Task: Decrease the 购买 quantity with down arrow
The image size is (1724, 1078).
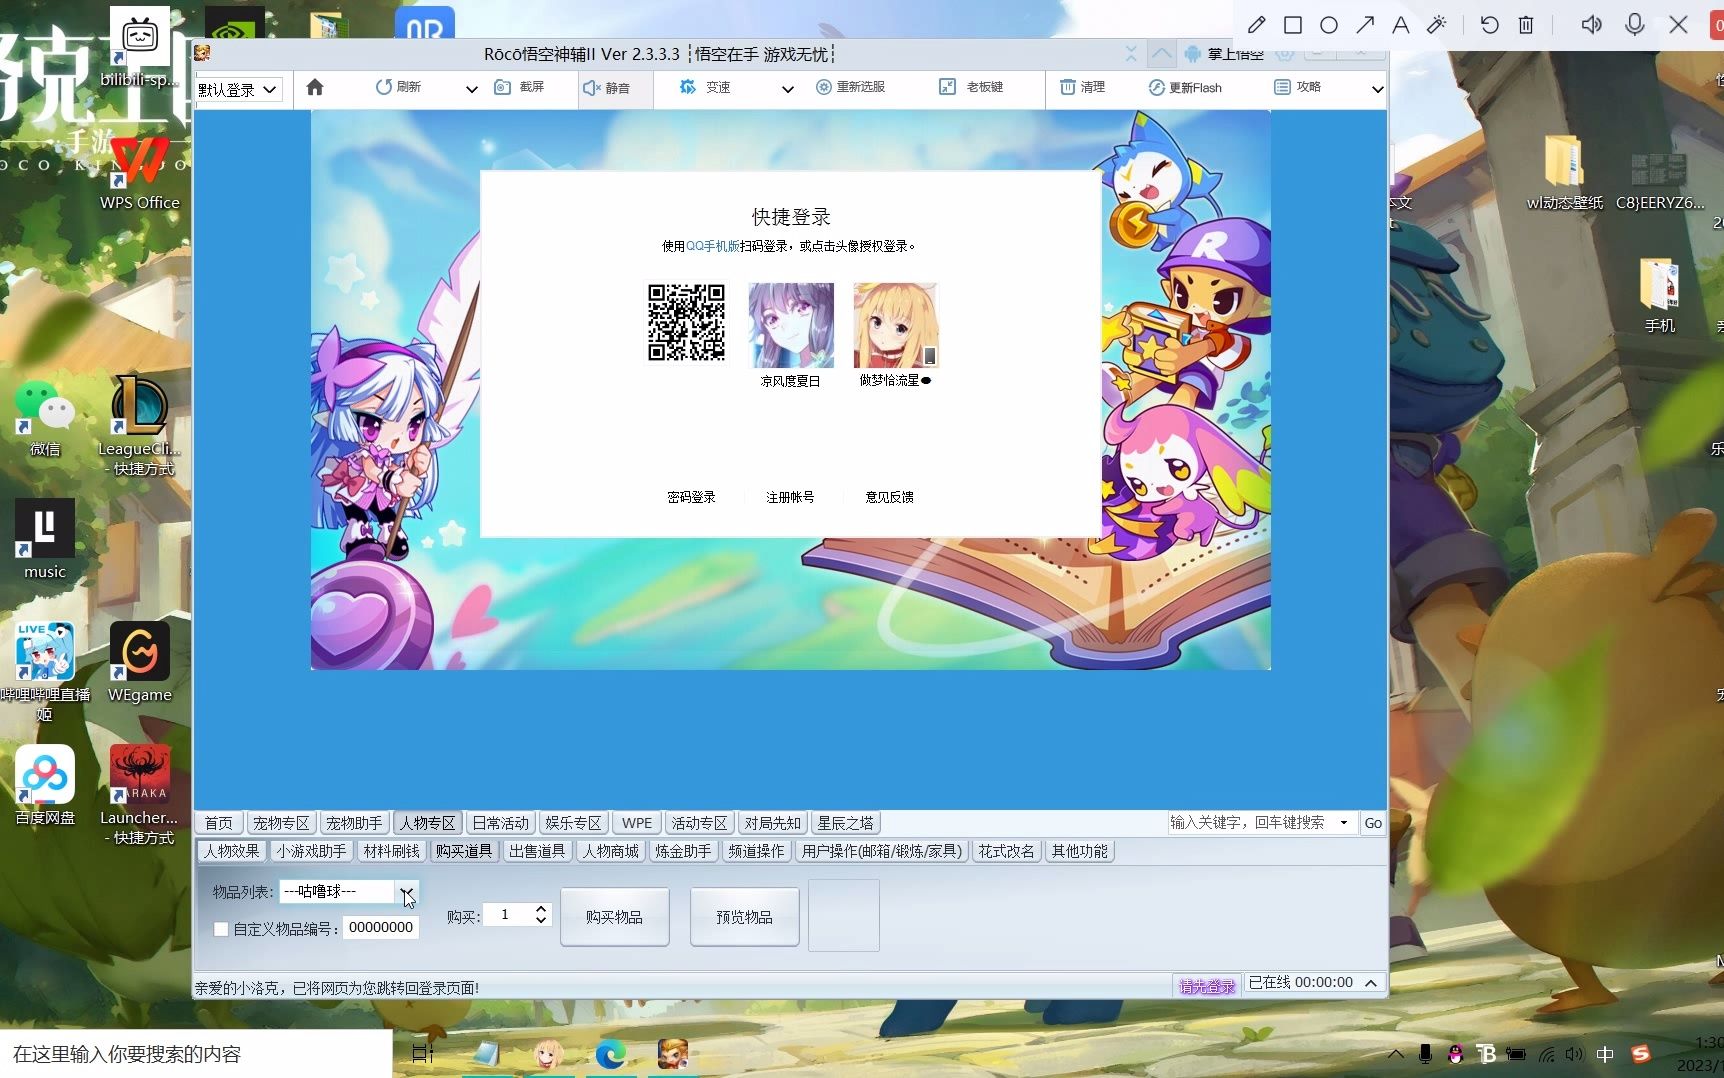Action: click(541, 920)
